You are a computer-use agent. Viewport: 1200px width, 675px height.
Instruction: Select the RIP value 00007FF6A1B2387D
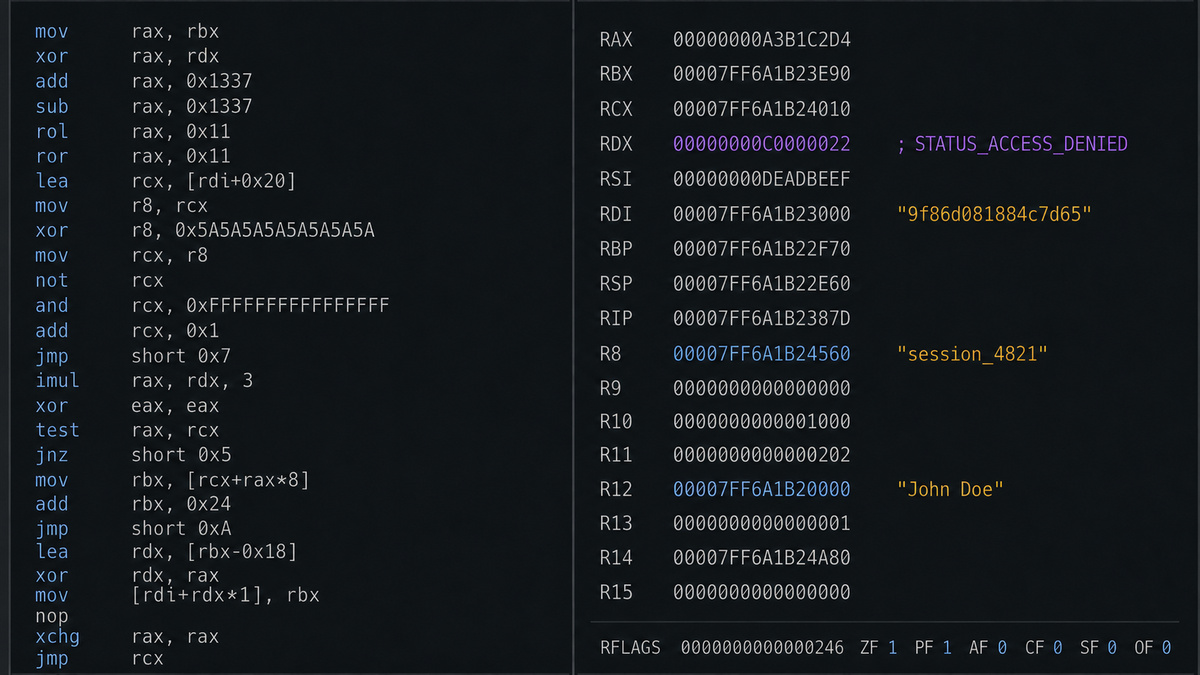[x=762, y=318]
